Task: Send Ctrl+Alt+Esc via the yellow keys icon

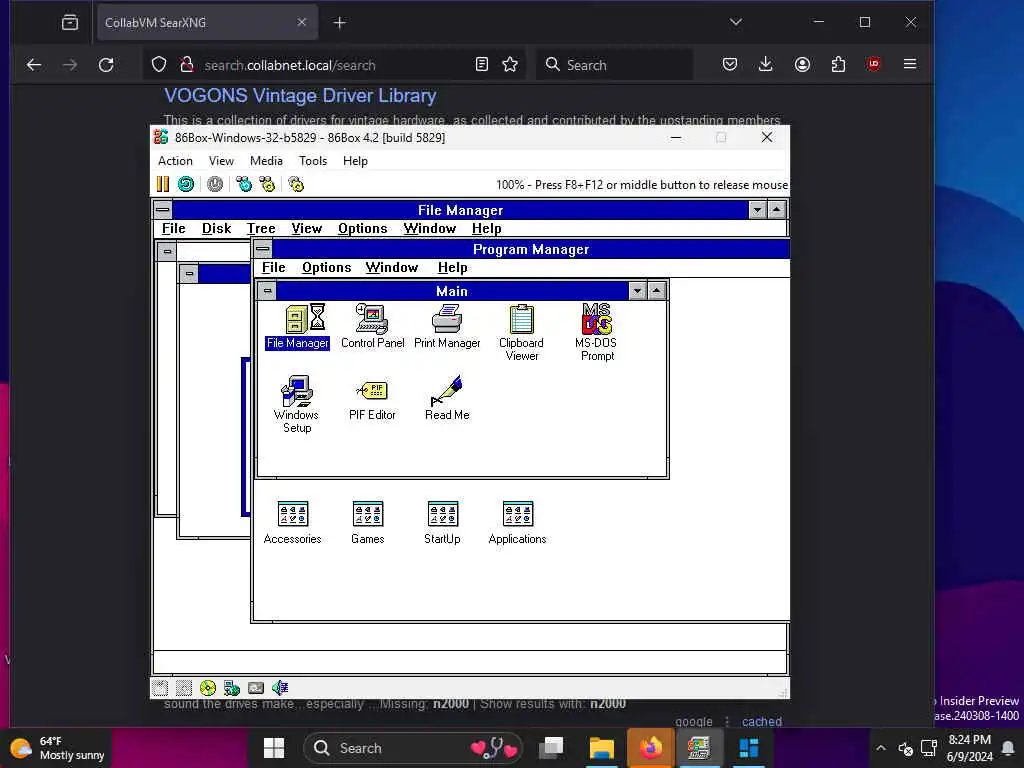Action: coord(267,184)
